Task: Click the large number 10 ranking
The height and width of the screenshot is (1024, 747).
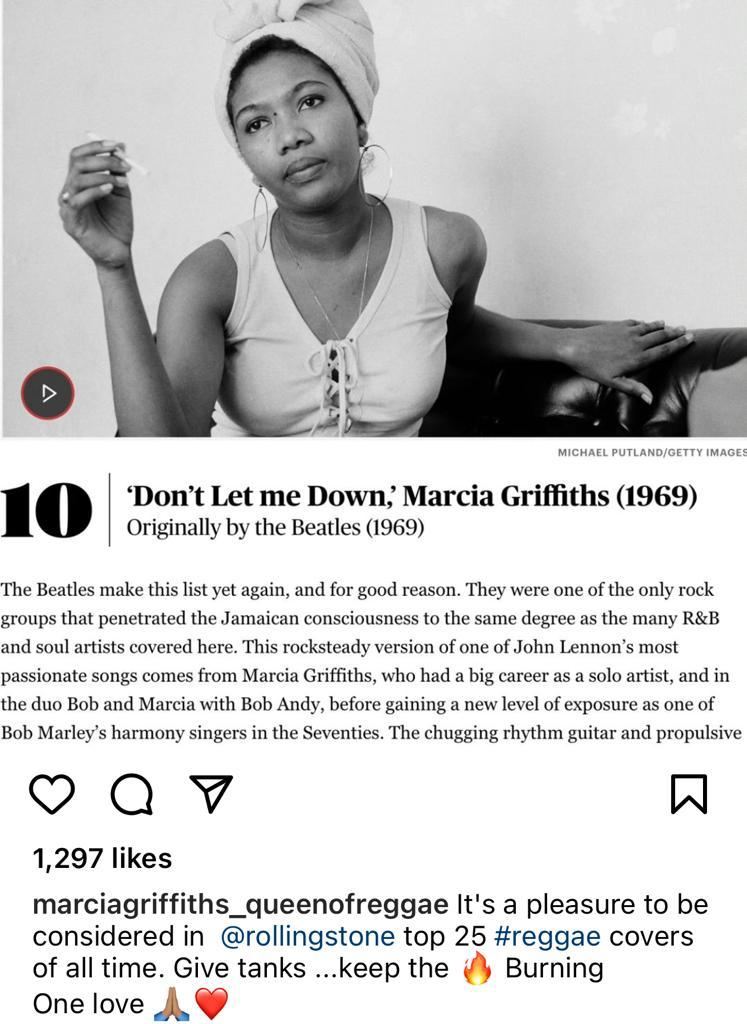Action: coord(46,510)
